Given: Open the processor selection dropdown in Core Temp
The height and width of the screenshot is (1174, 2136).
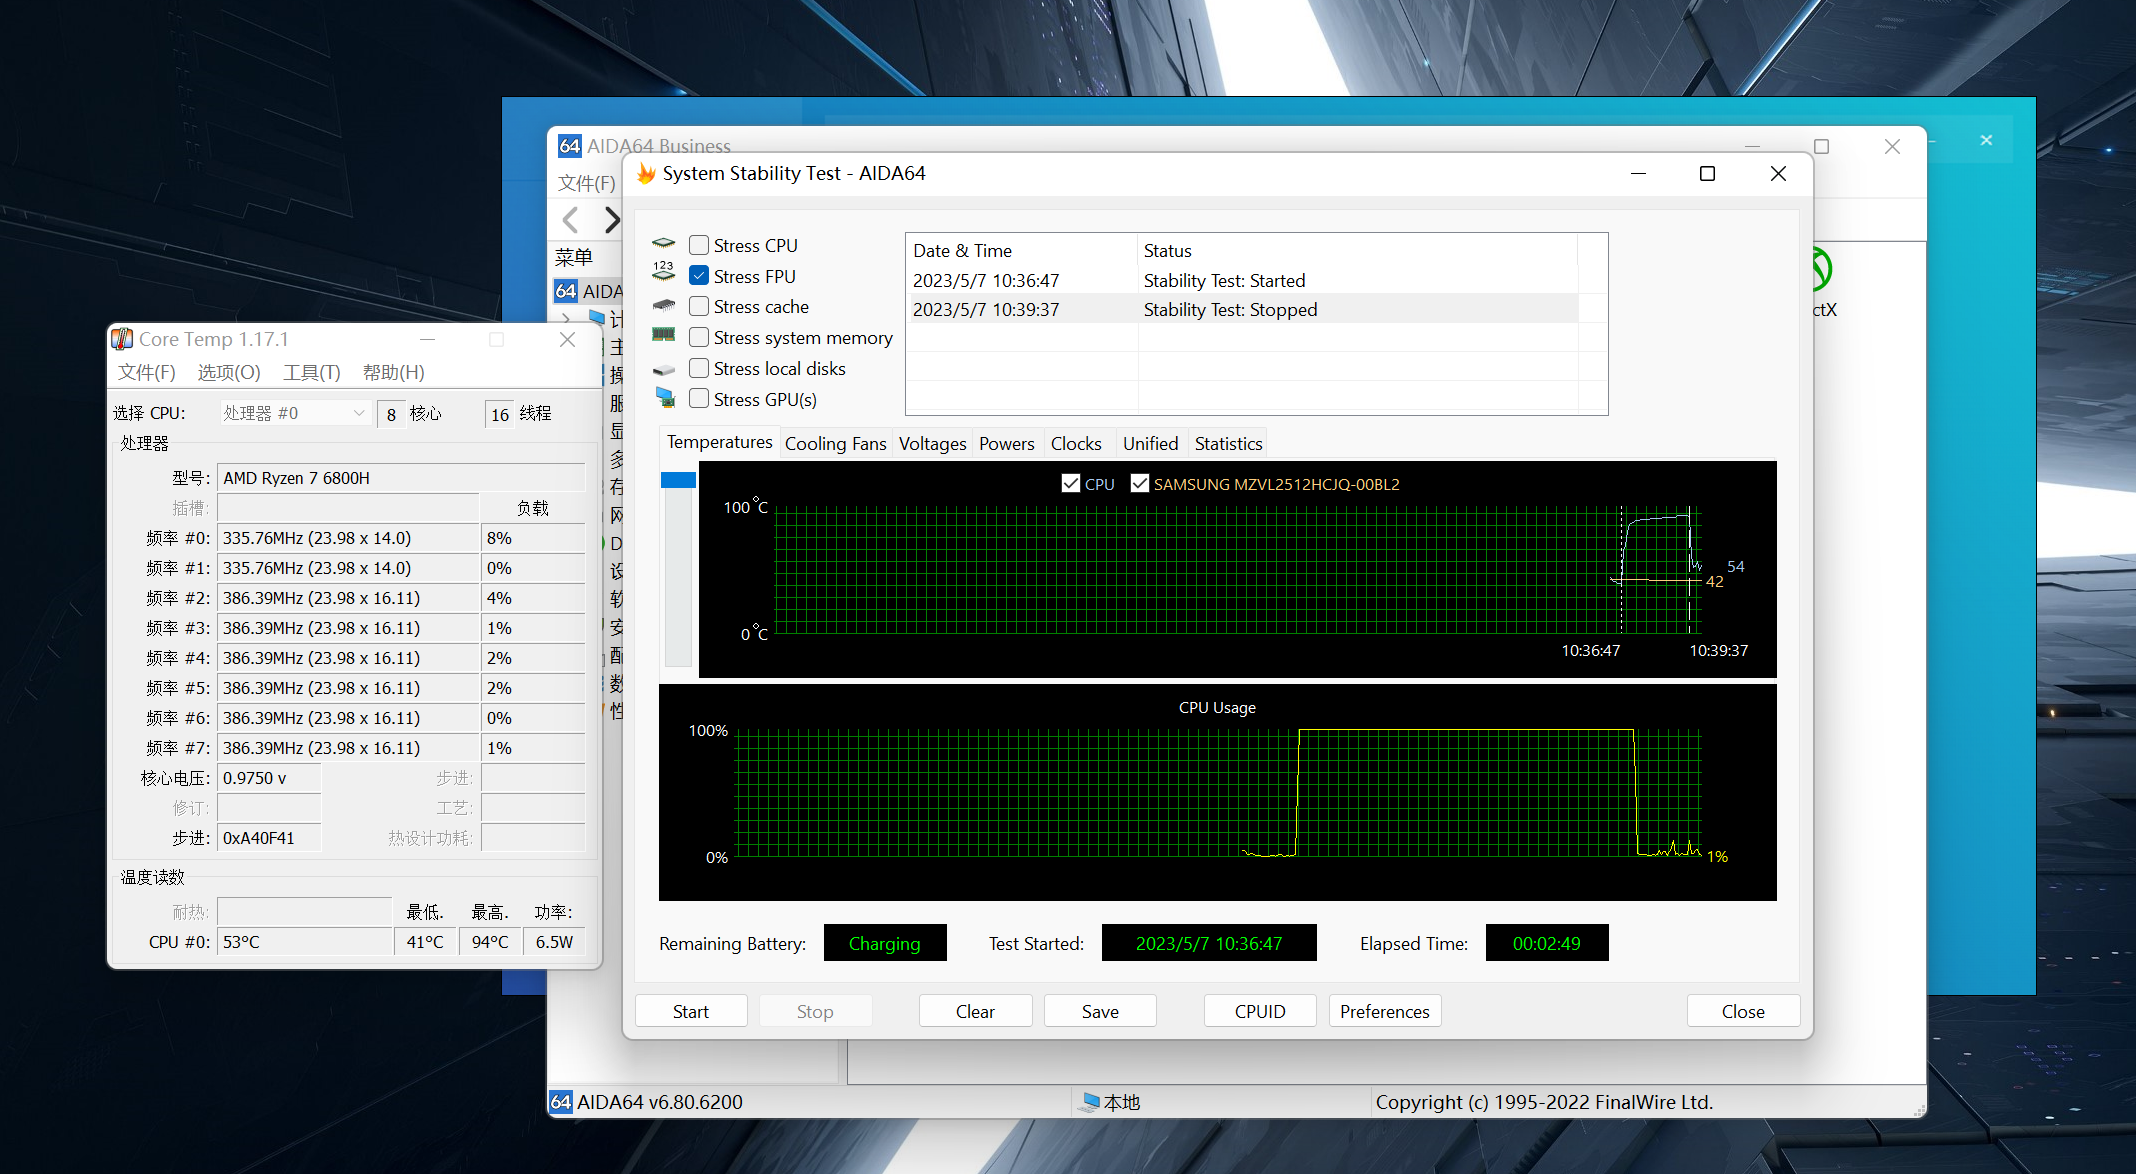Looking at the screenshot, I should point(296,413).
